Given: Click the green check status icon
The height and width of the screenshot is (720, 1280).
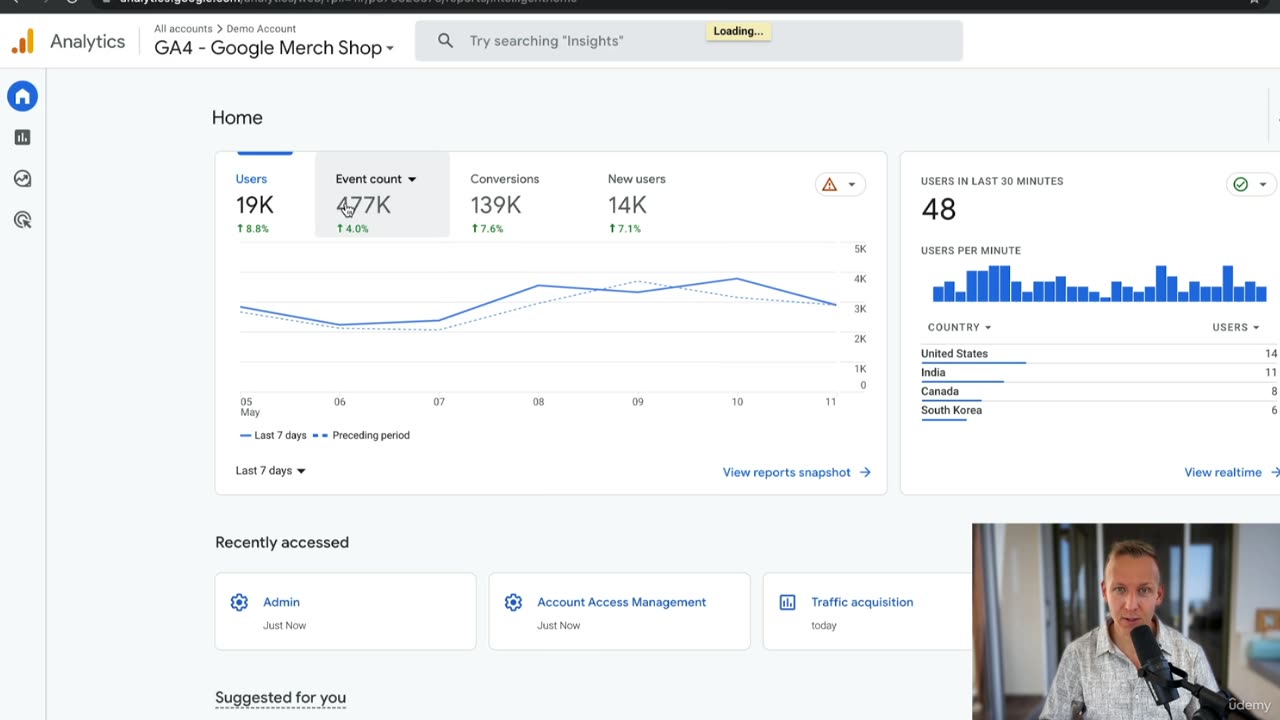Looking at the screenshot, I should 1240,184.
